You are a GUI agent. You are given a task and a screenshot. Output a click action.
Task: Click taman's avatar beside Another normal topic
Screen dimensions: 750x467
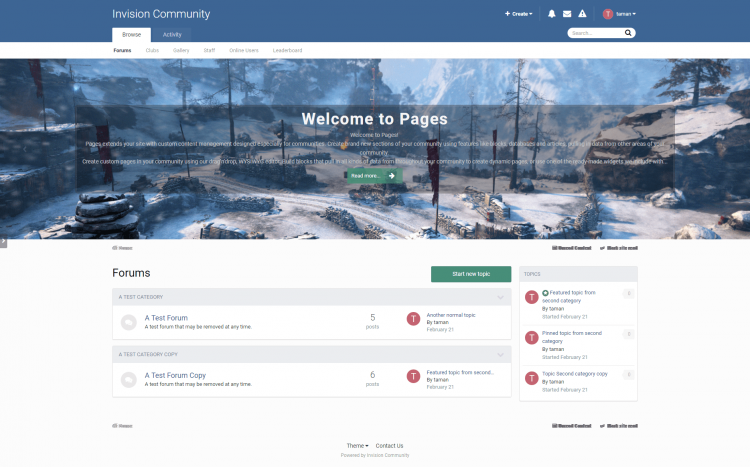(414, 319)
